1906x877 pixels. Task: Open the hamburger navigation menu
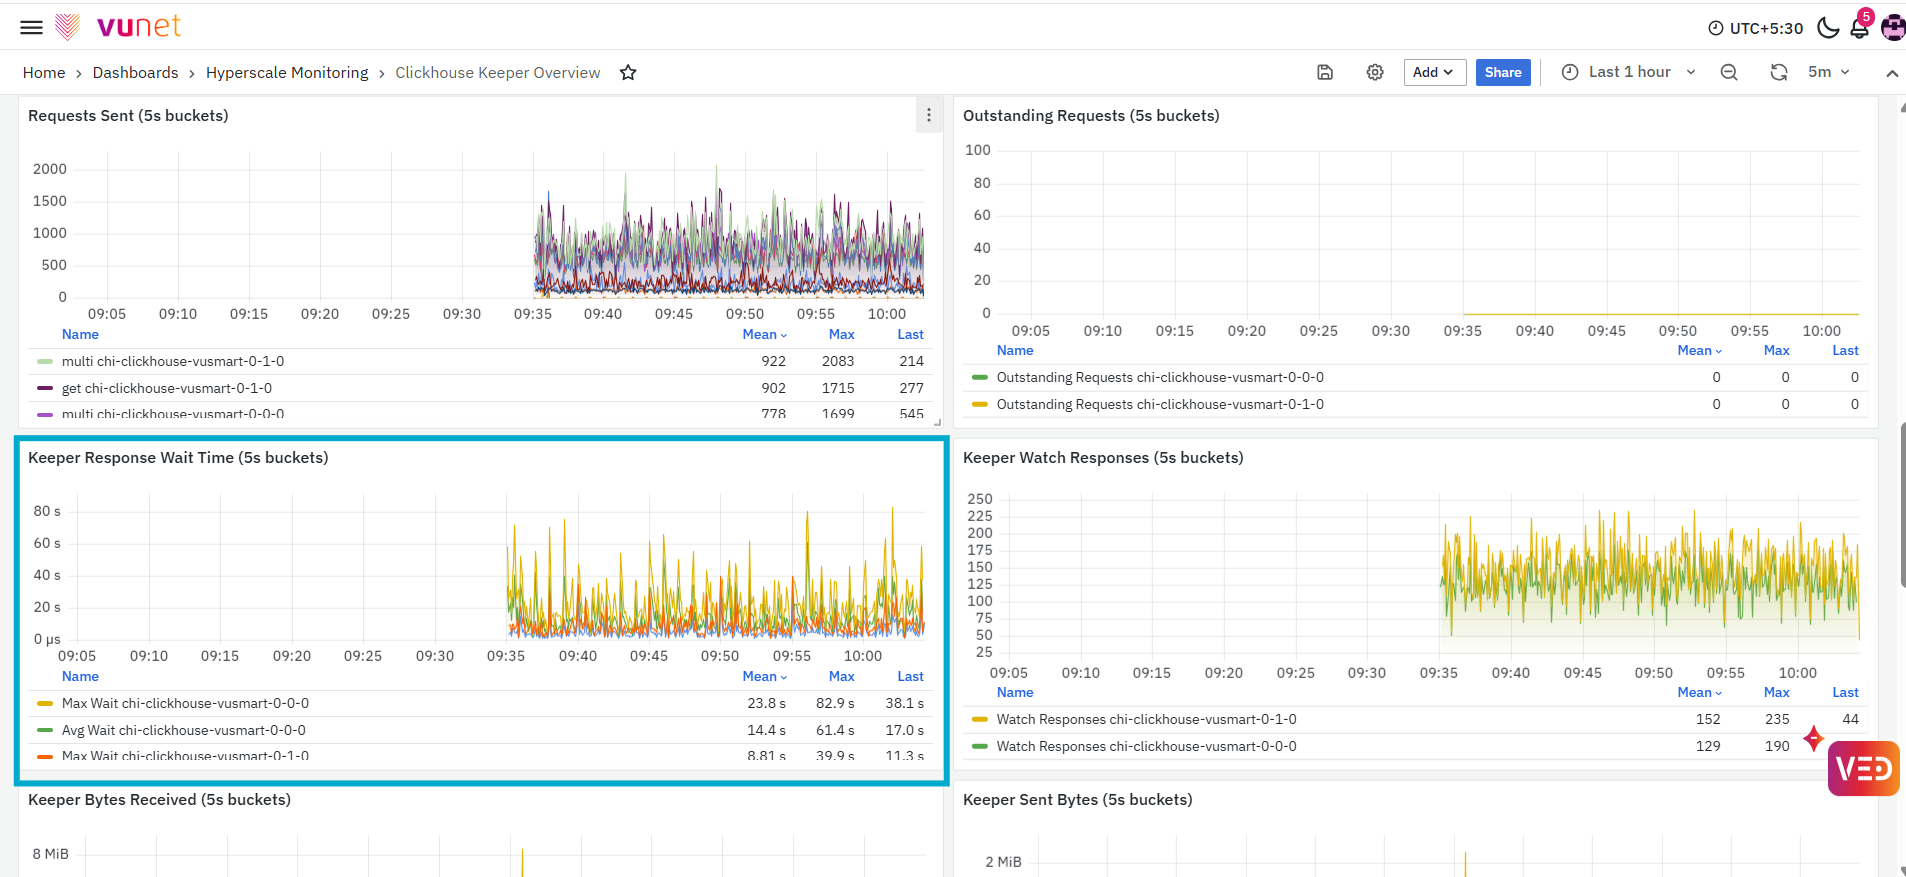32,27
